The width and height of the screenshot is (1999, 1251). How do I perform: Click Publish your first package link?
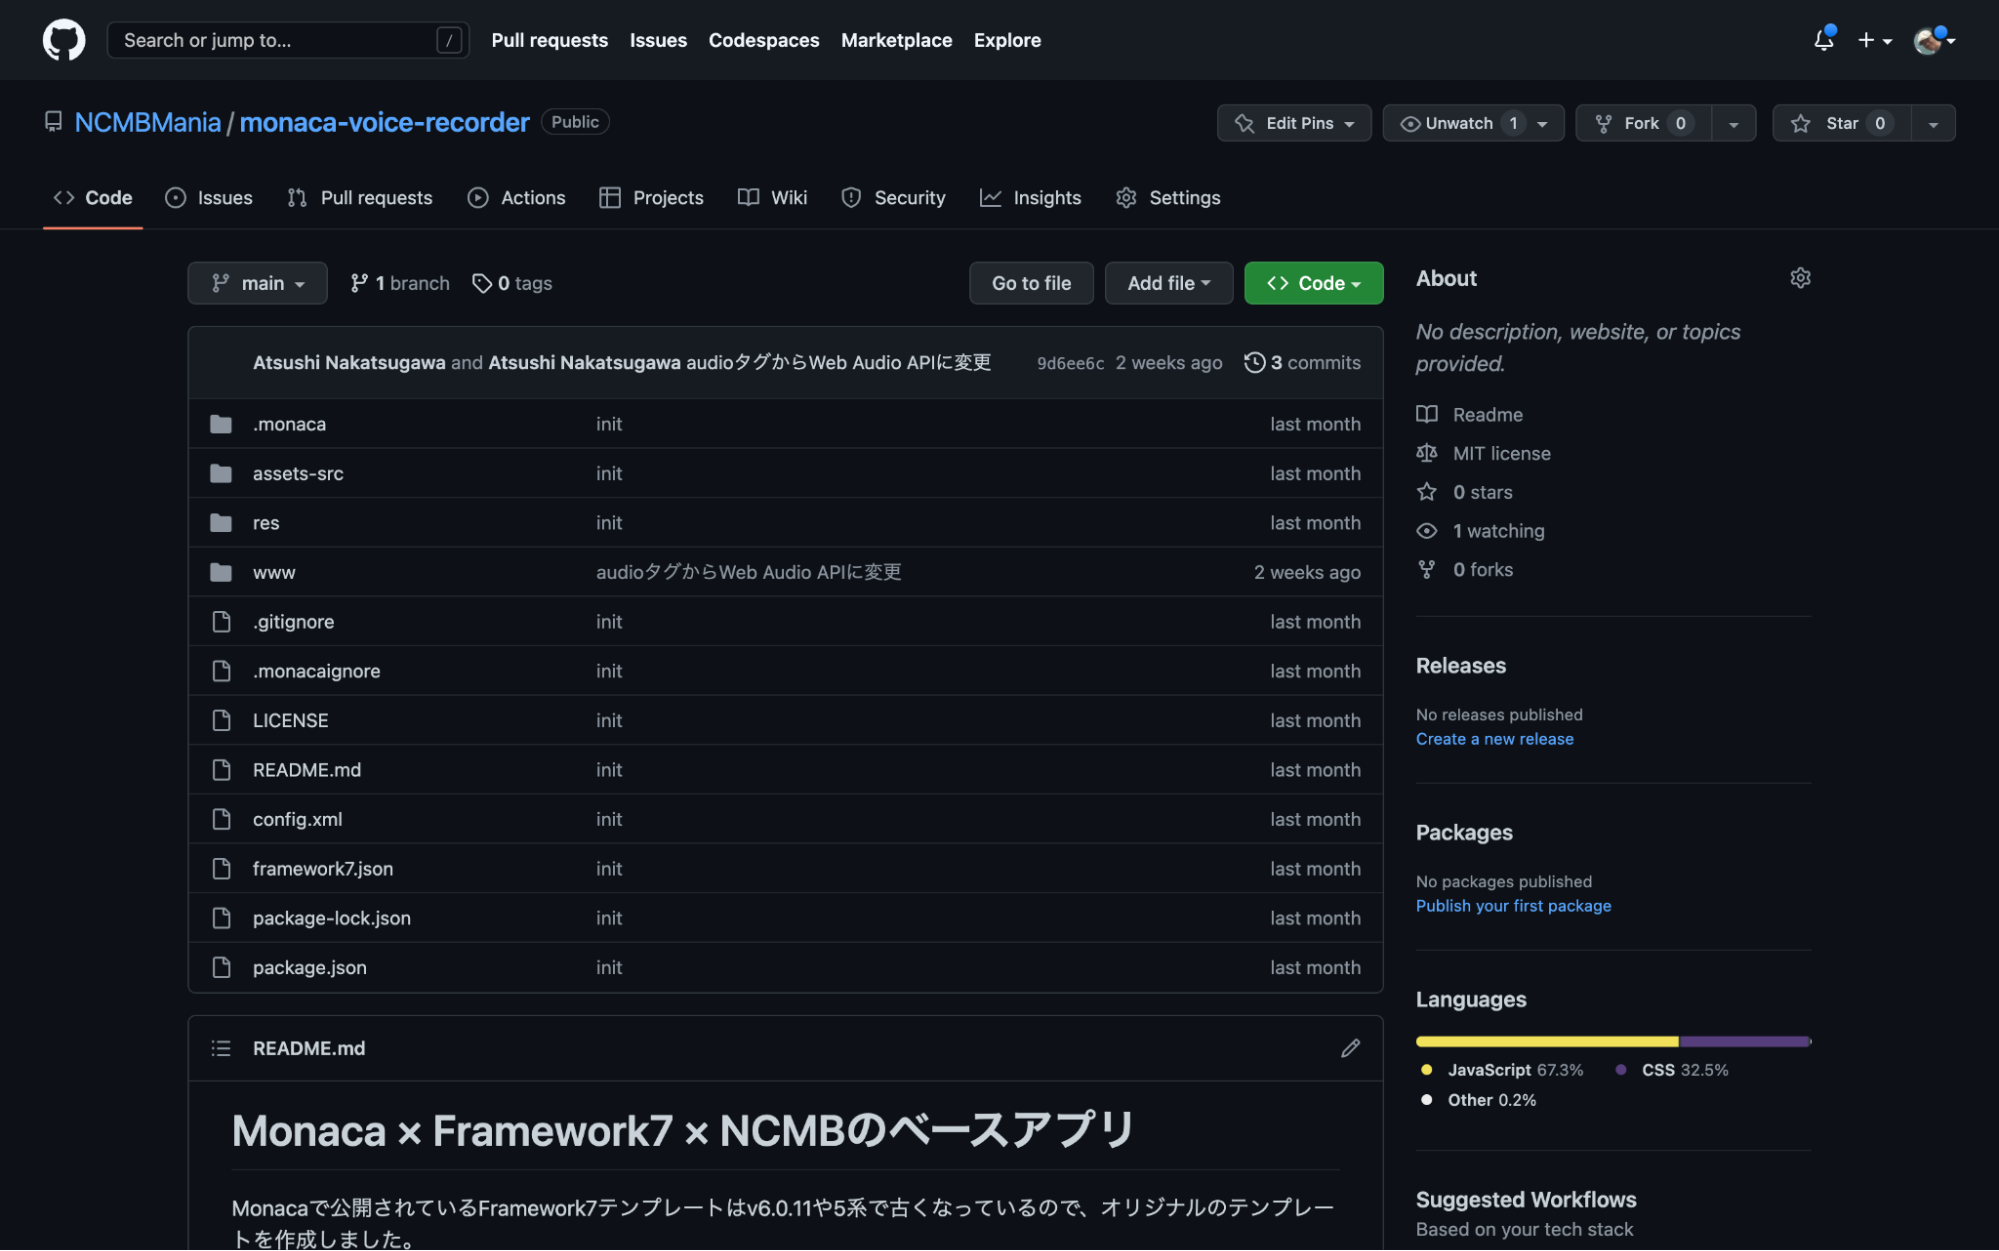point(1513,906)
